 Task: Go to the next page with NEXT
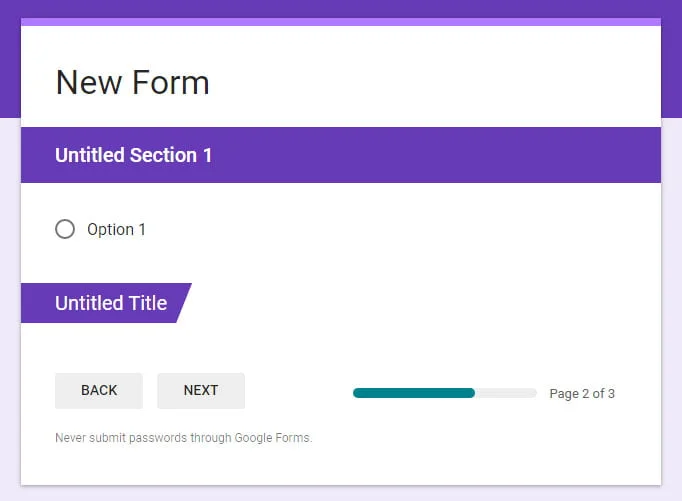pos(200,390)
